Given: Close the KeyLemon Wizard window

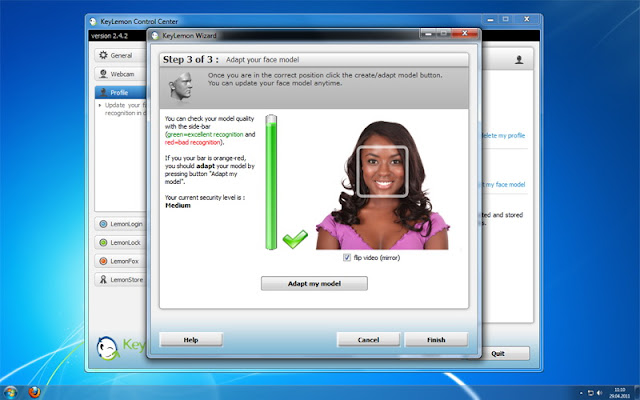Looking at the screenshot, I should click(x=465, y=33).
